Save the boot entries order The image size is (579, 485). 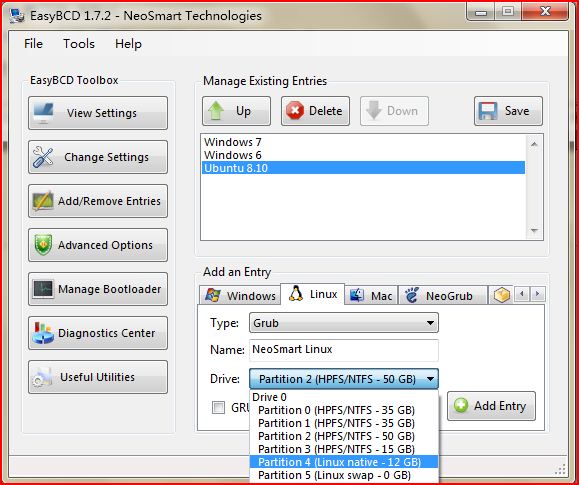click(508, 111)
